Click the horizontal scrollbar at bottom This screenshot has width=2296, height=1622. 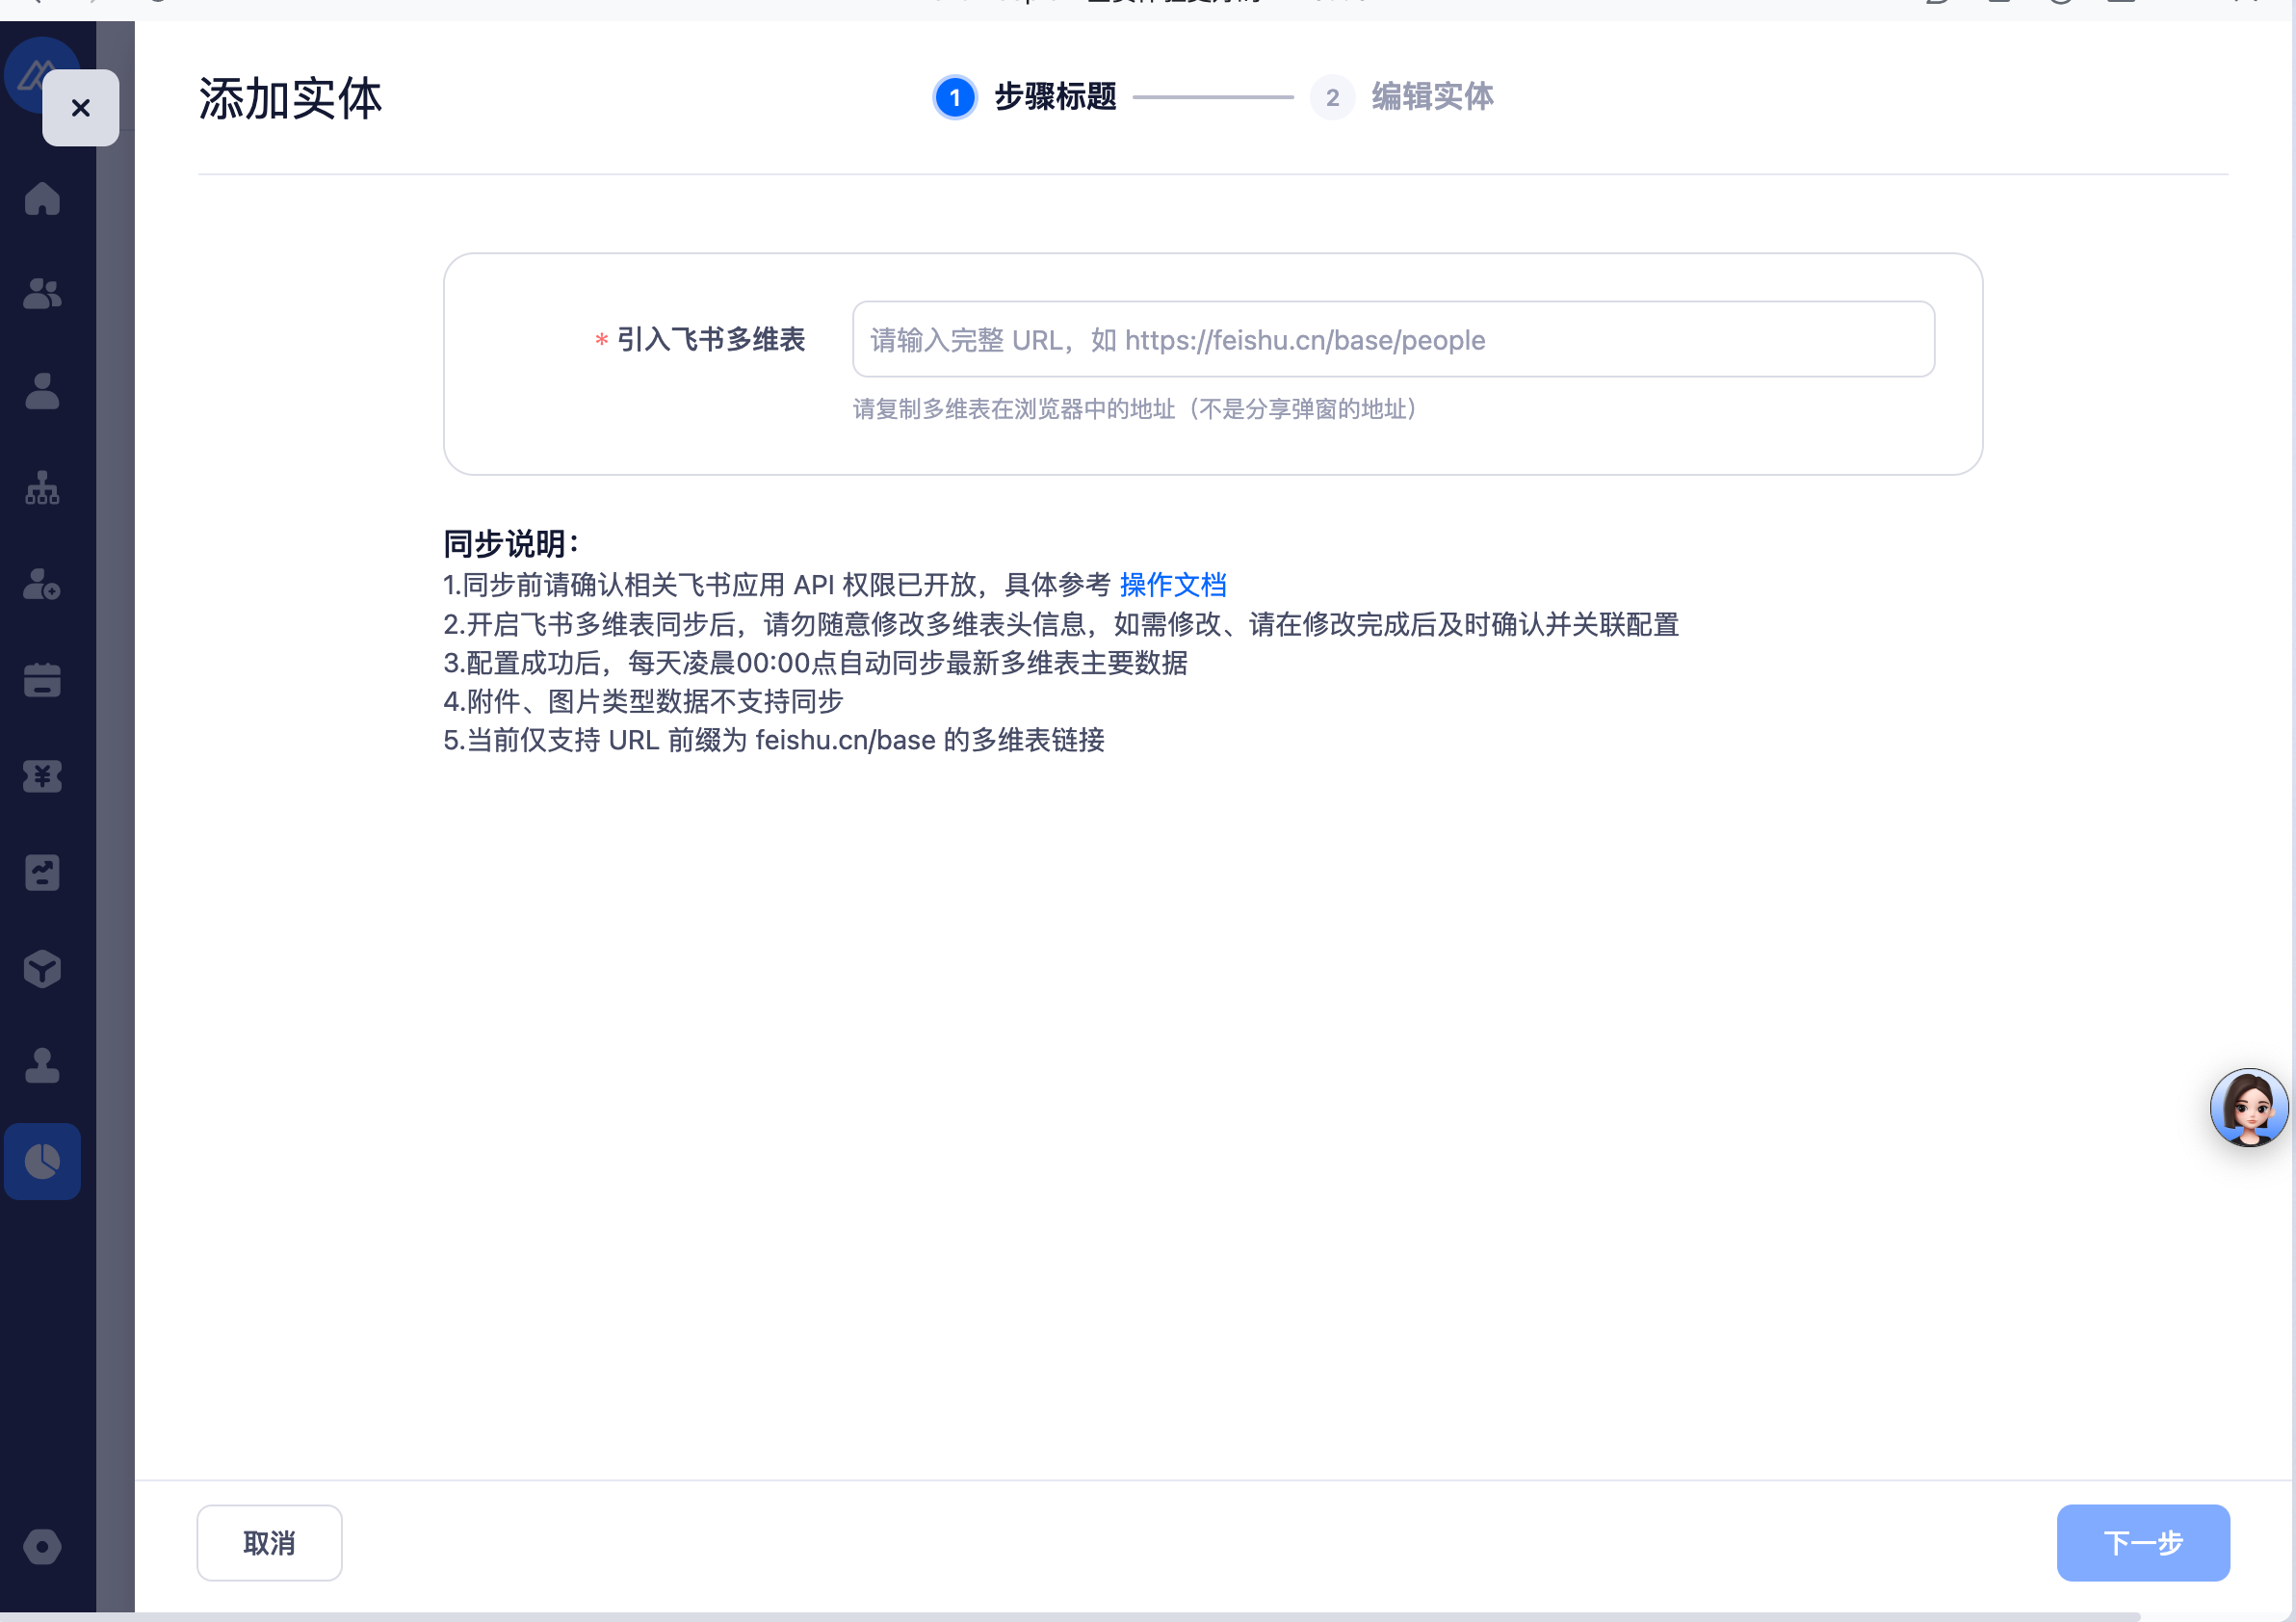coord(1100,1616)
